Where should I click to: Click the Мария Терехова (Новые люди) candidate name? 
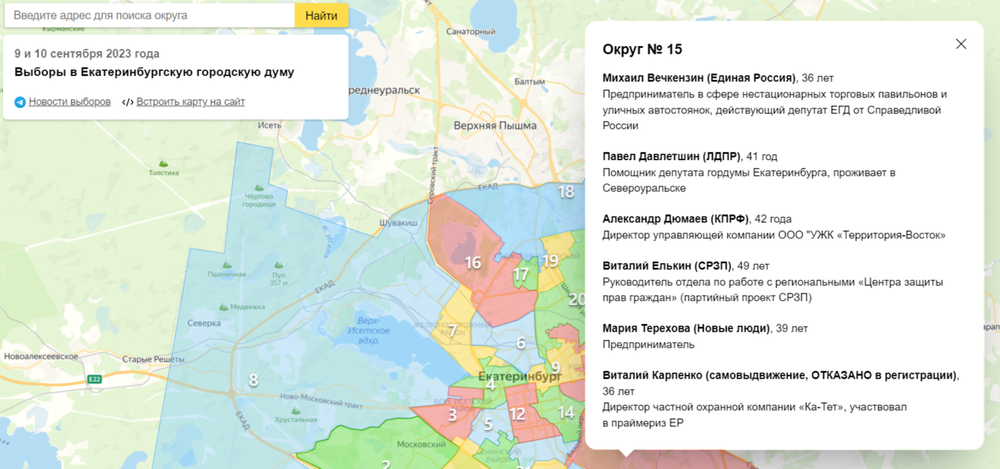point(686,329)
